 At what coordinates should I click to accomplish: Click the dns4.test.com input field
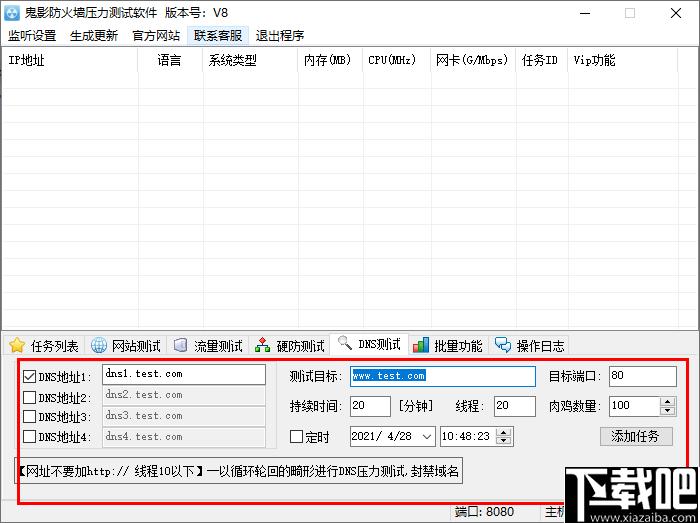pyautogui.click(x=184, y=436)
